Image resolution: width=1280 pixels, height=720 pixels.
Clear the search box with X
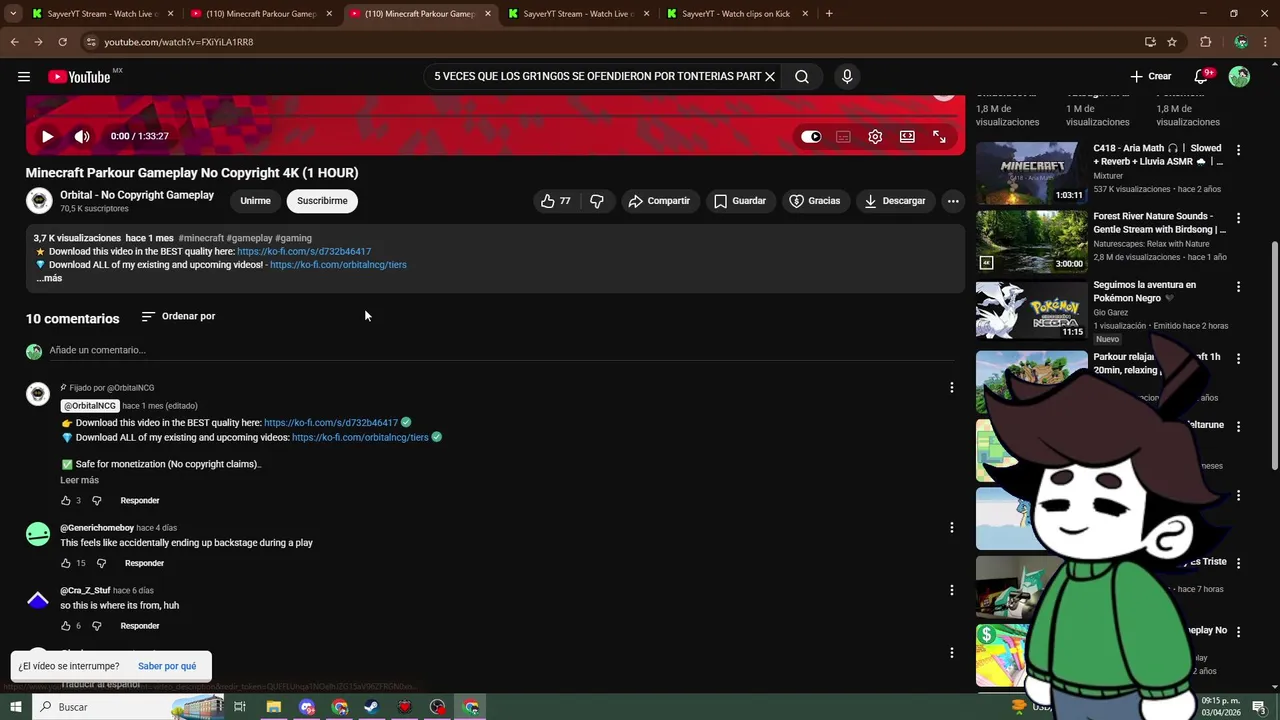pos(770,76)
